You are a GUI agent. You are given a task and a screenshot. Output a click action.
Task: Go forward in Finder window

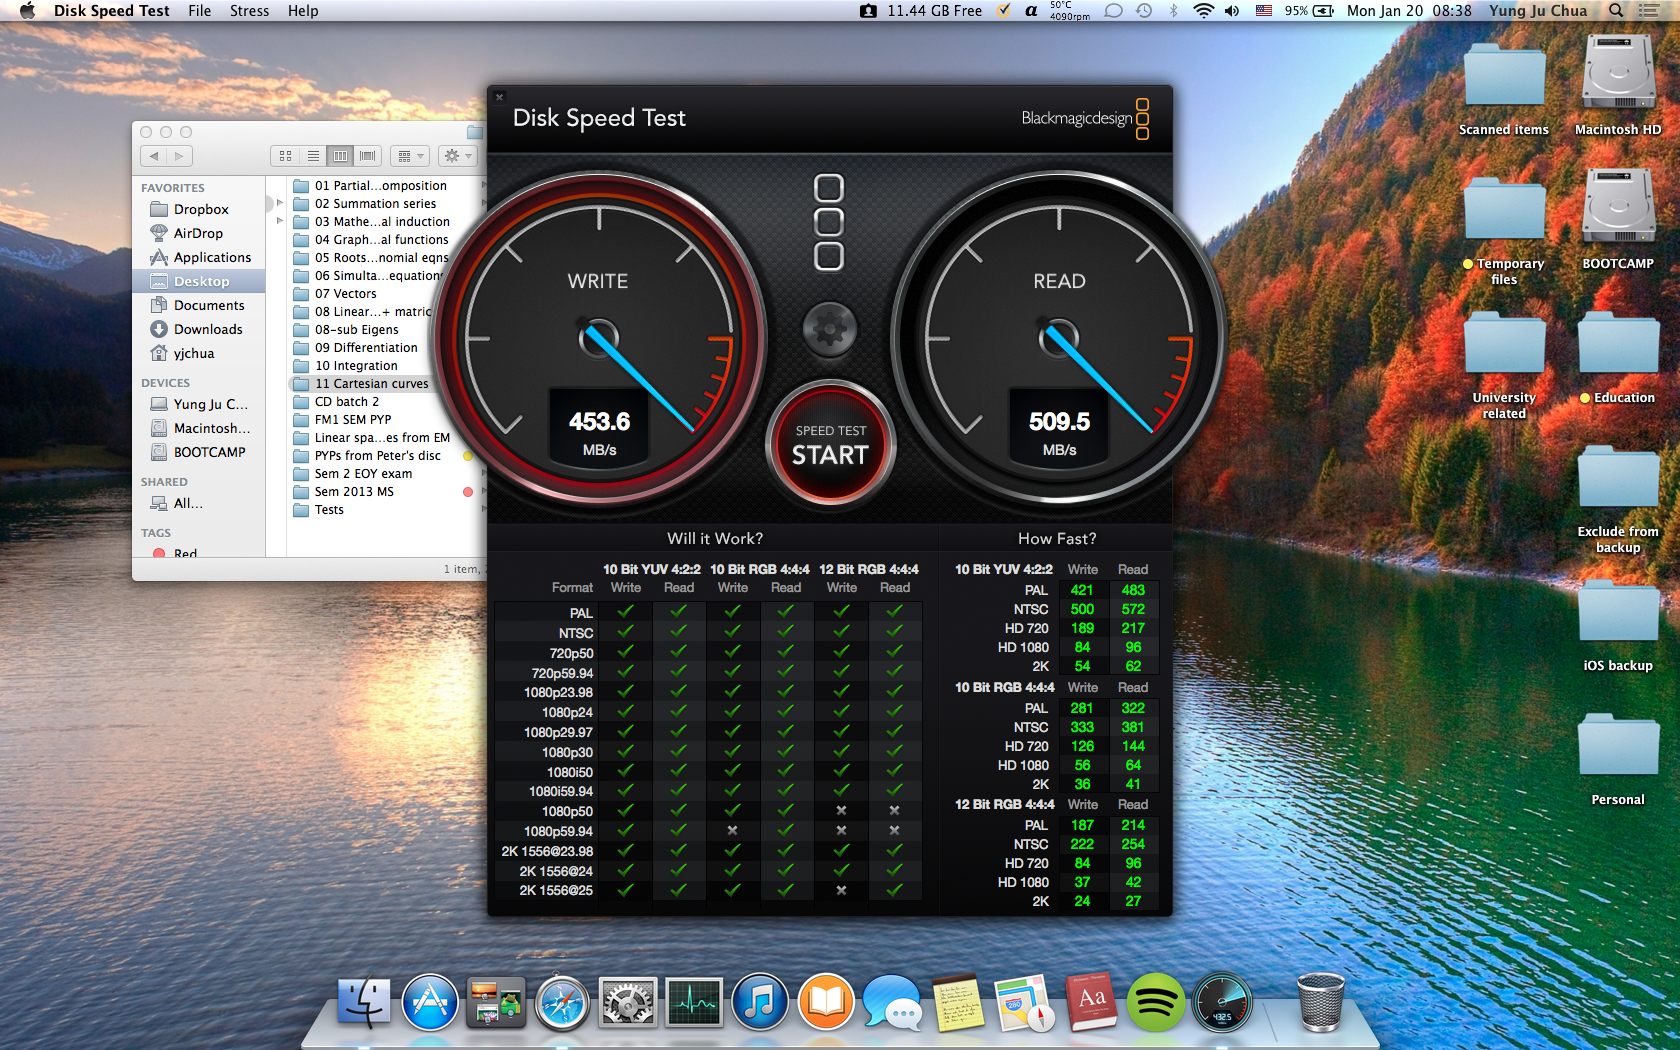[179, 156]
